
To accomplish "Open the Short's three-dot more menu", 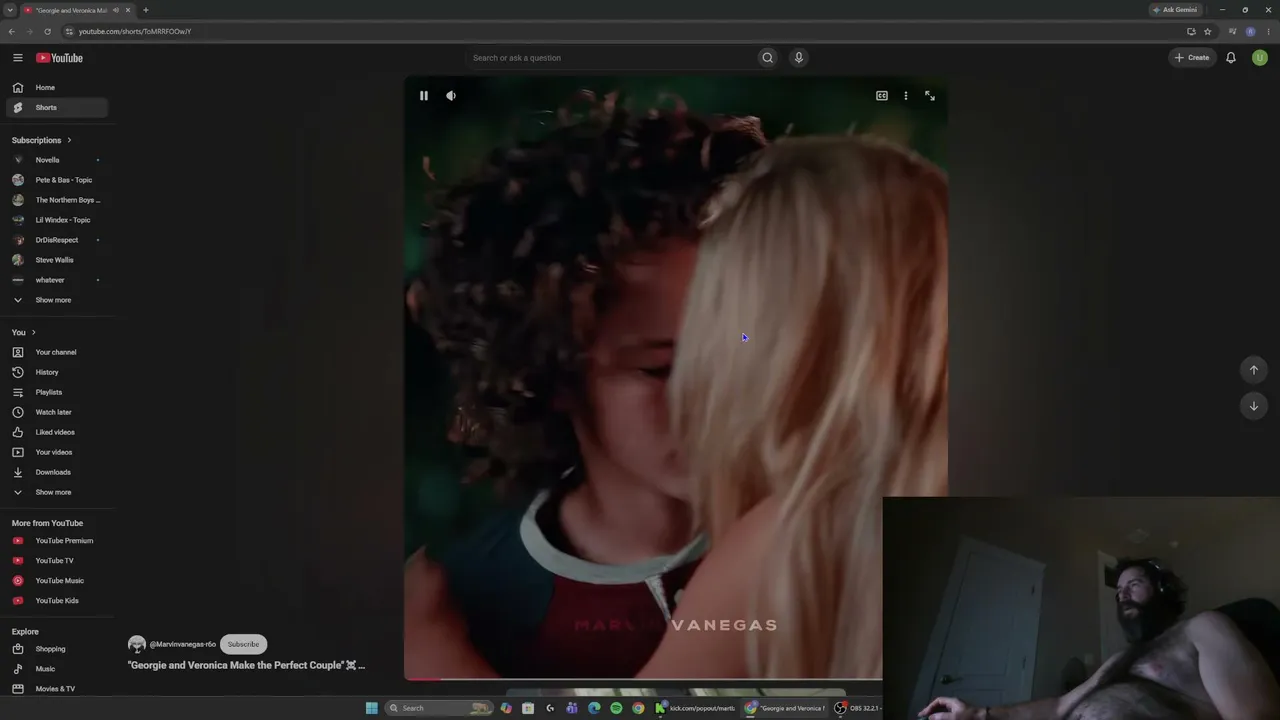I will coord(906,96).
